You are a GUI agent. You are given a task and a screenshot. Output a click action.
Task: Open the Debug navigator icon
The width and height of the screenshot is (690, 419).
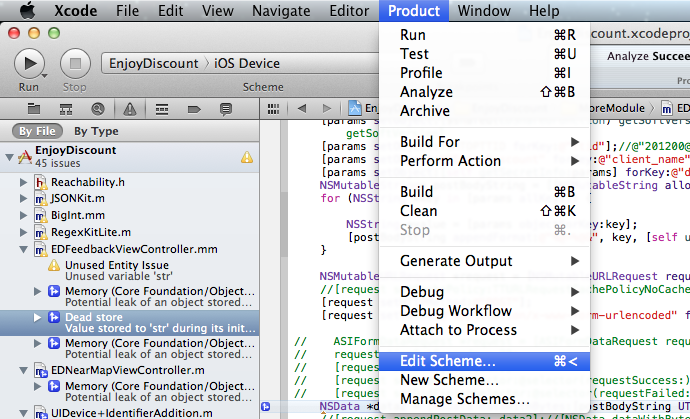[x=162, y=108]
